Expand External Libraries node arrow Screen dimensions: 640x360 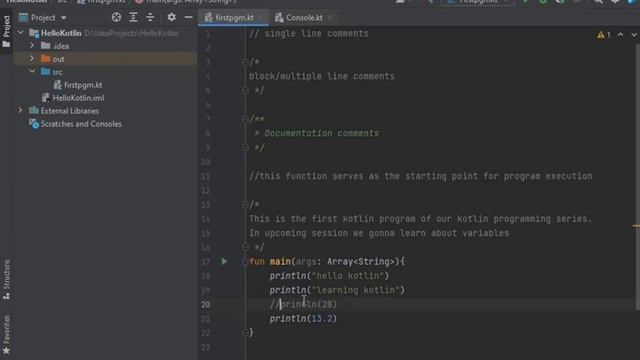20,110
